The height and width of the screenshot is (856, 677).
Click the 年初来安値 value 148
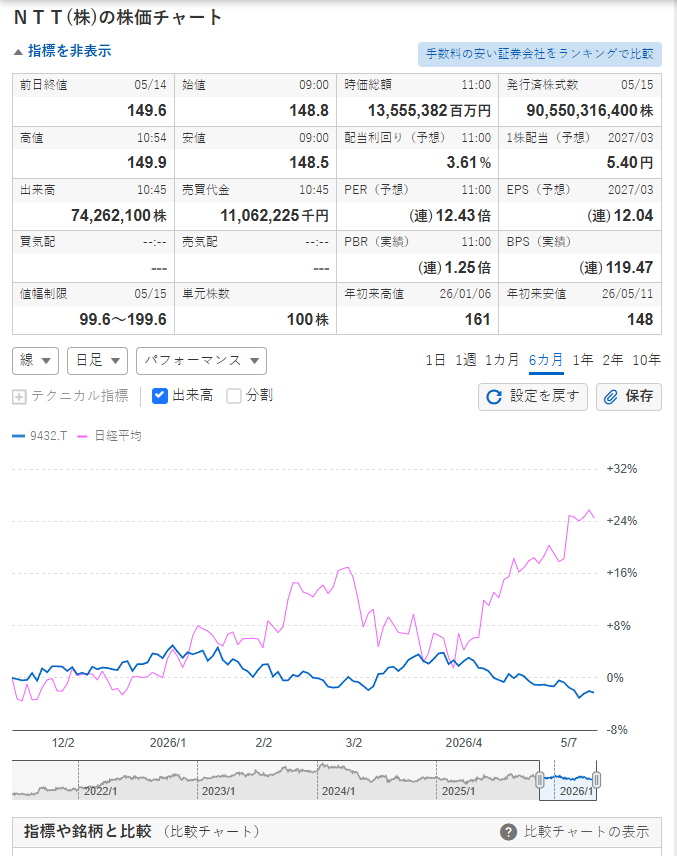coord(640,319)
